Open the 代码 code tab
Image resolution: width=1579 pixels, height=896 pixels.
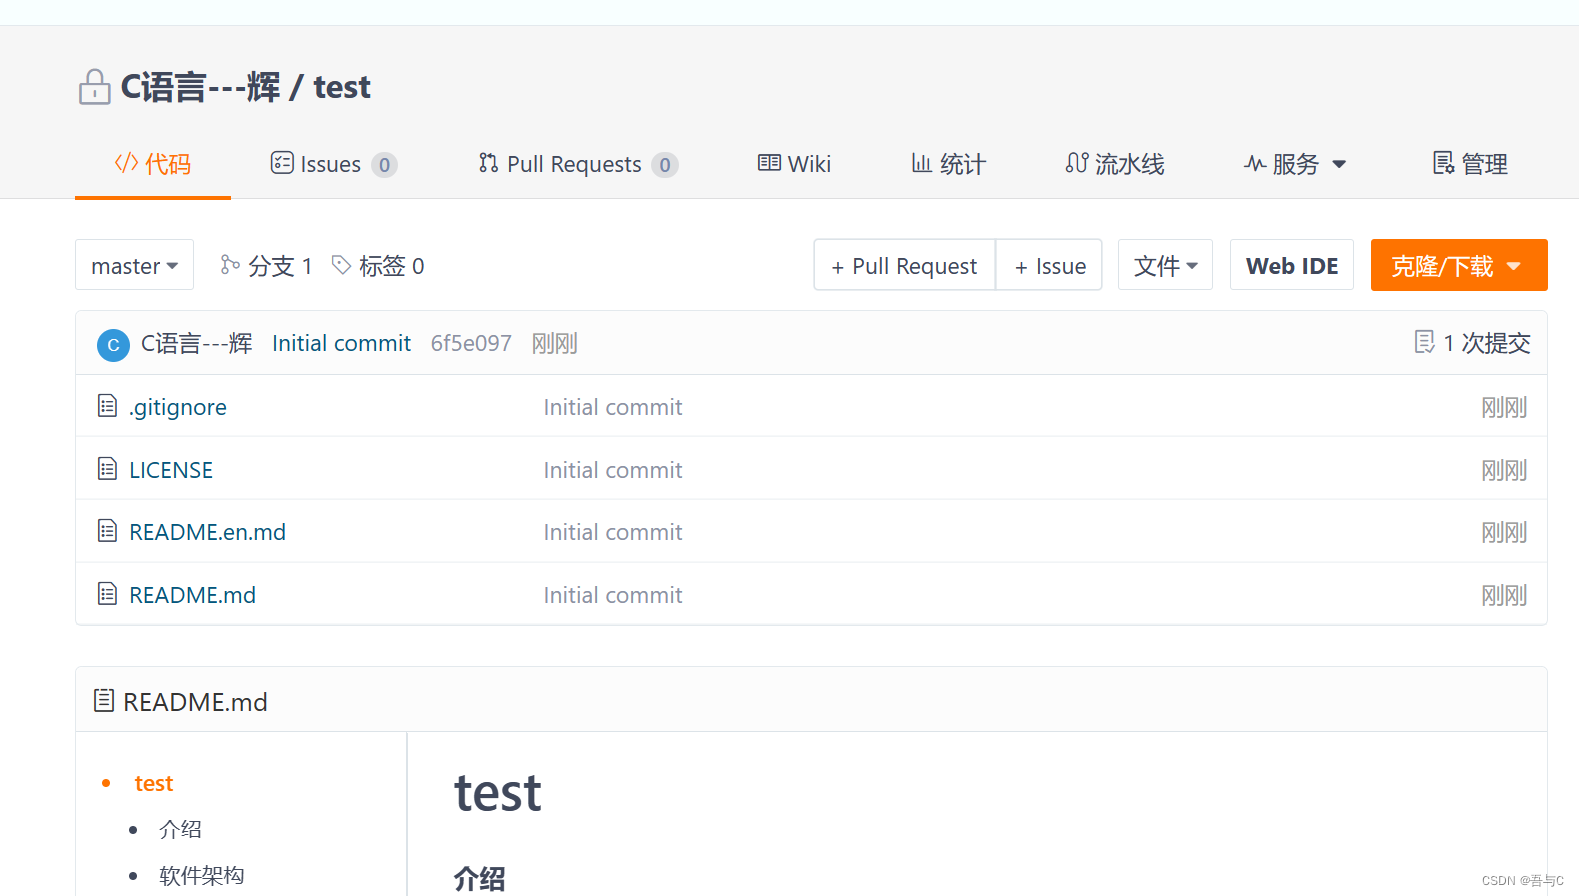click(153, 164)
